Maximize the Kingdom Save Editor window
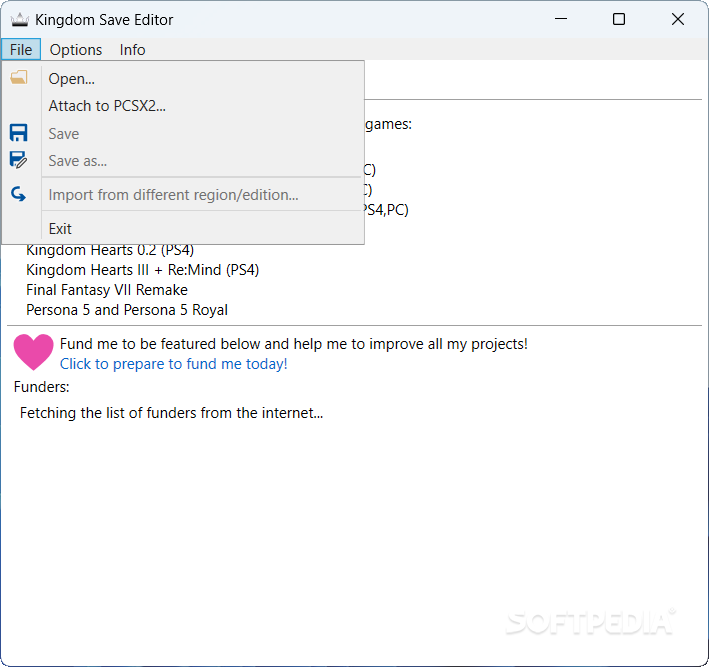 (619, 19)
